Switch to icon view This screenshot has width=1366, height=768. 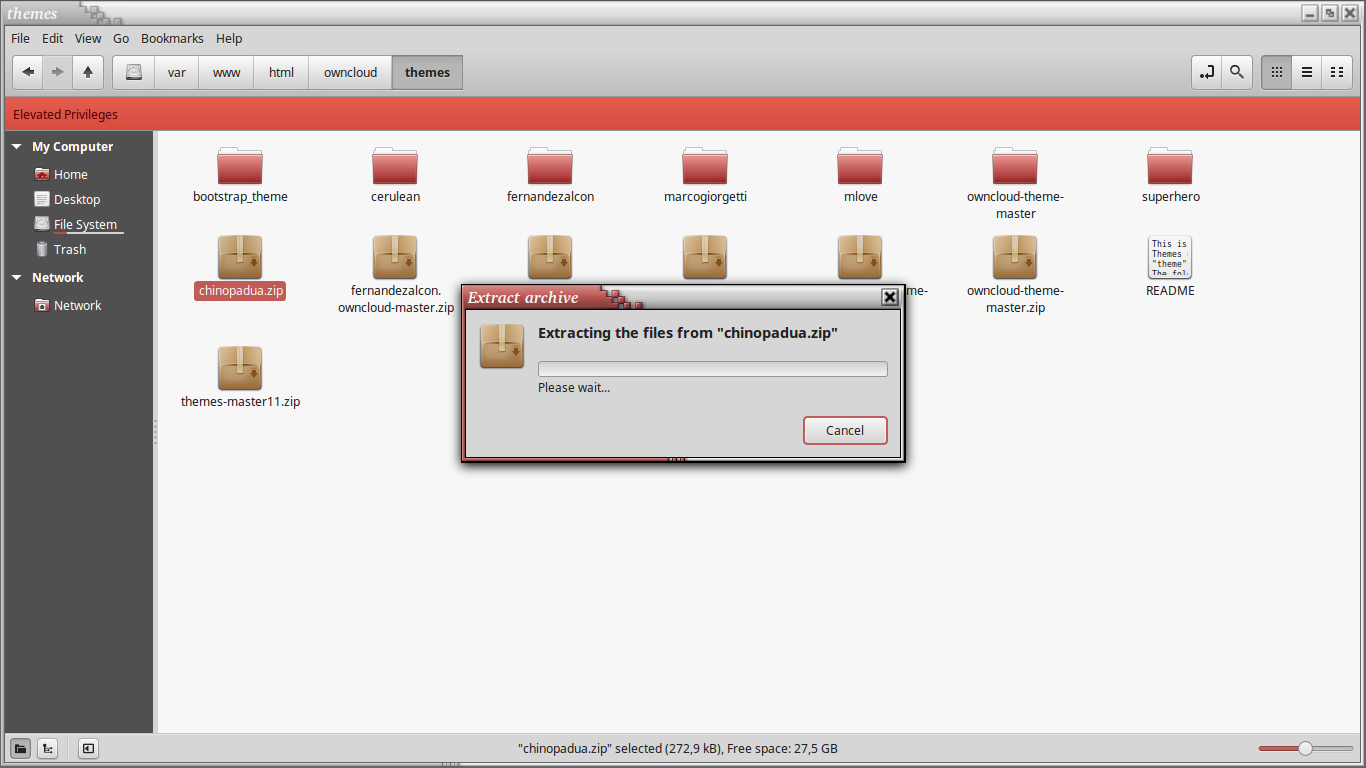pos(1277,72)
